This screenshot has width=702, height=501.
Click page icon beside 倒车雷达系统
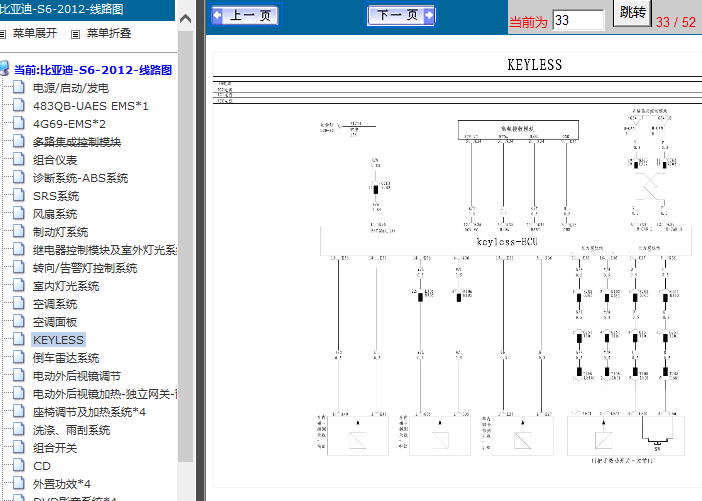19,357
